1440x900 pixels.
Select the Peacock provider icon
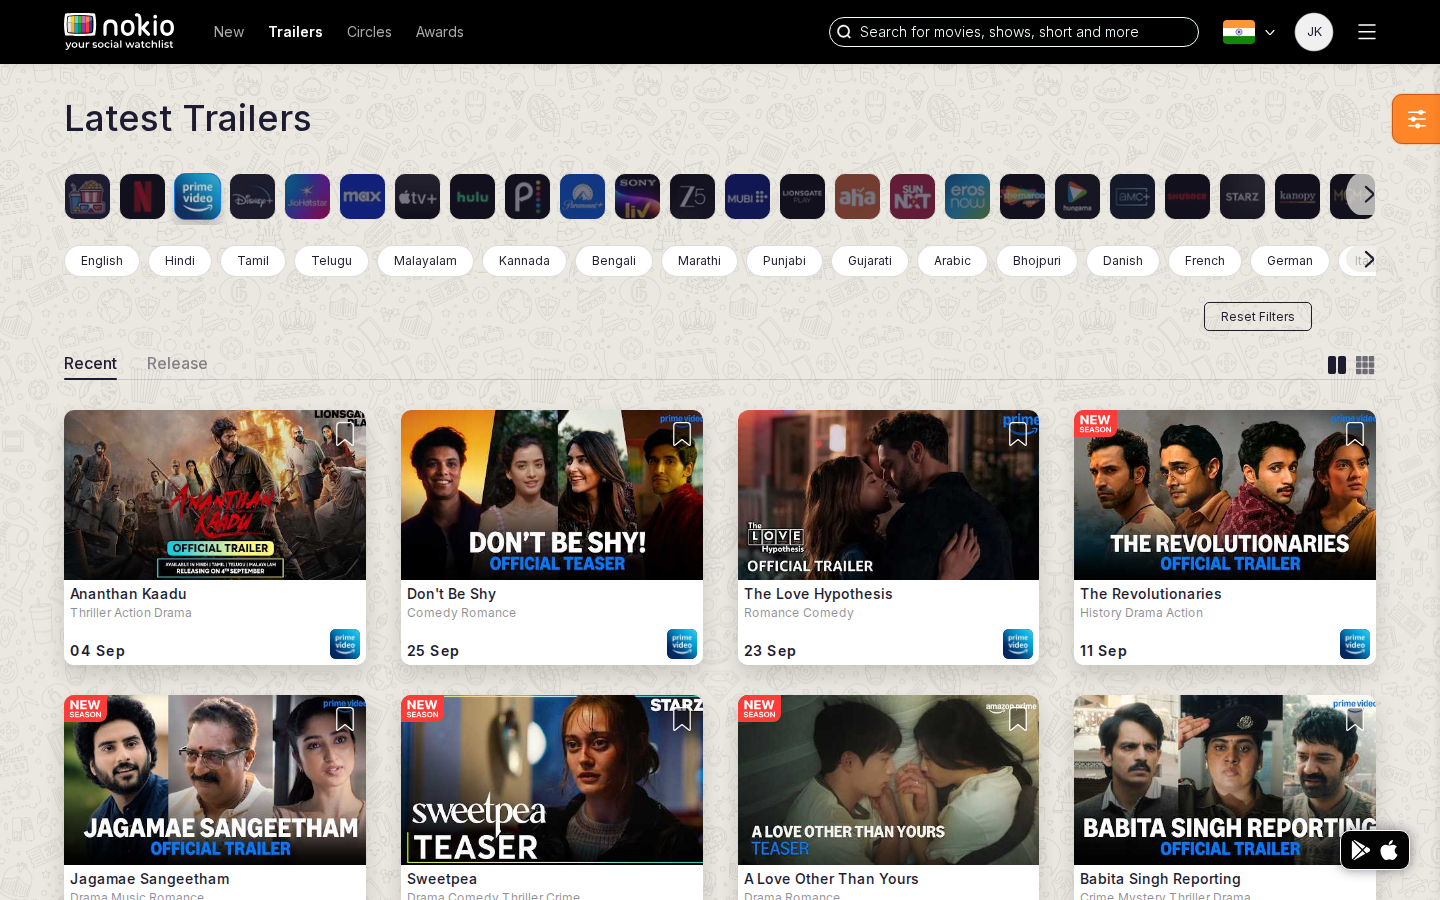tap(527, 197)
